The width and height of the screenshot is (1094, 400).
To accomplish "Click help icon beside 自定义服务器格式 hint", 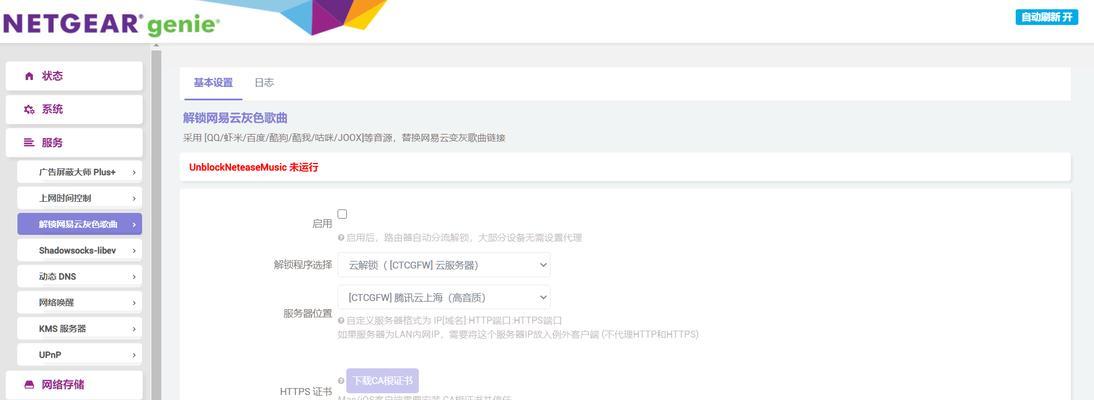I will coord(341,320).
